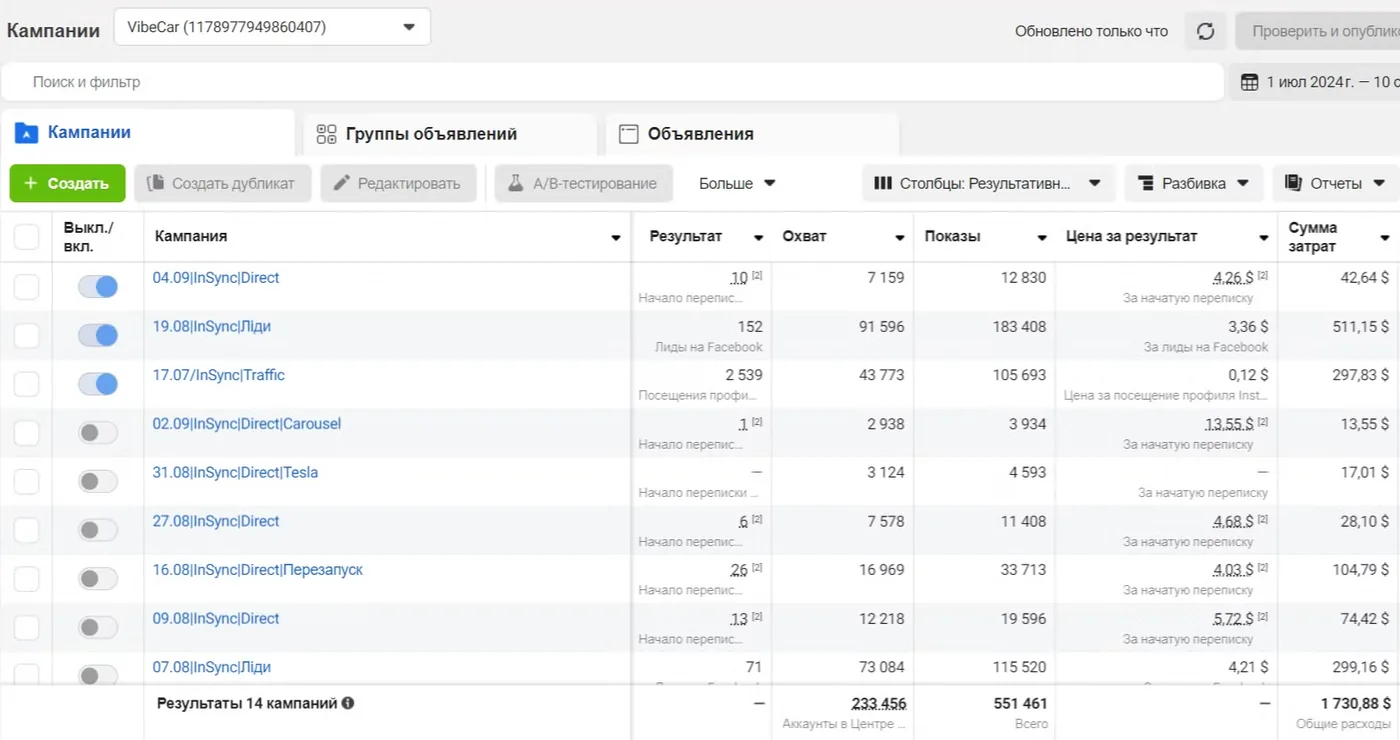Open the Цена за результат column arrow
The height and width of the screenshot is (740, 1400).
point(1263,237)
